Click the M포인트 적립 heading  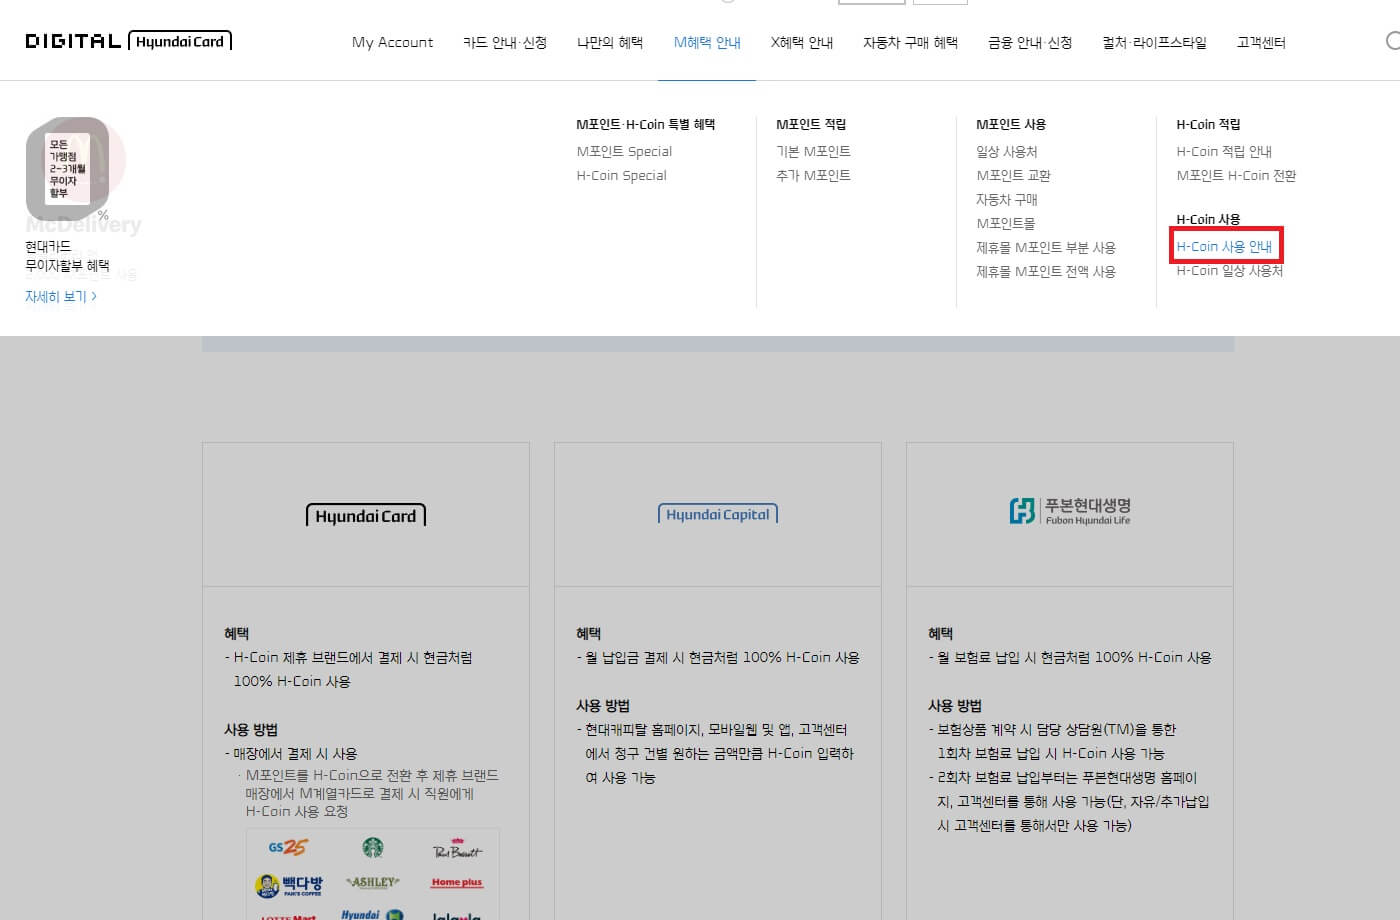click(811, 124)
